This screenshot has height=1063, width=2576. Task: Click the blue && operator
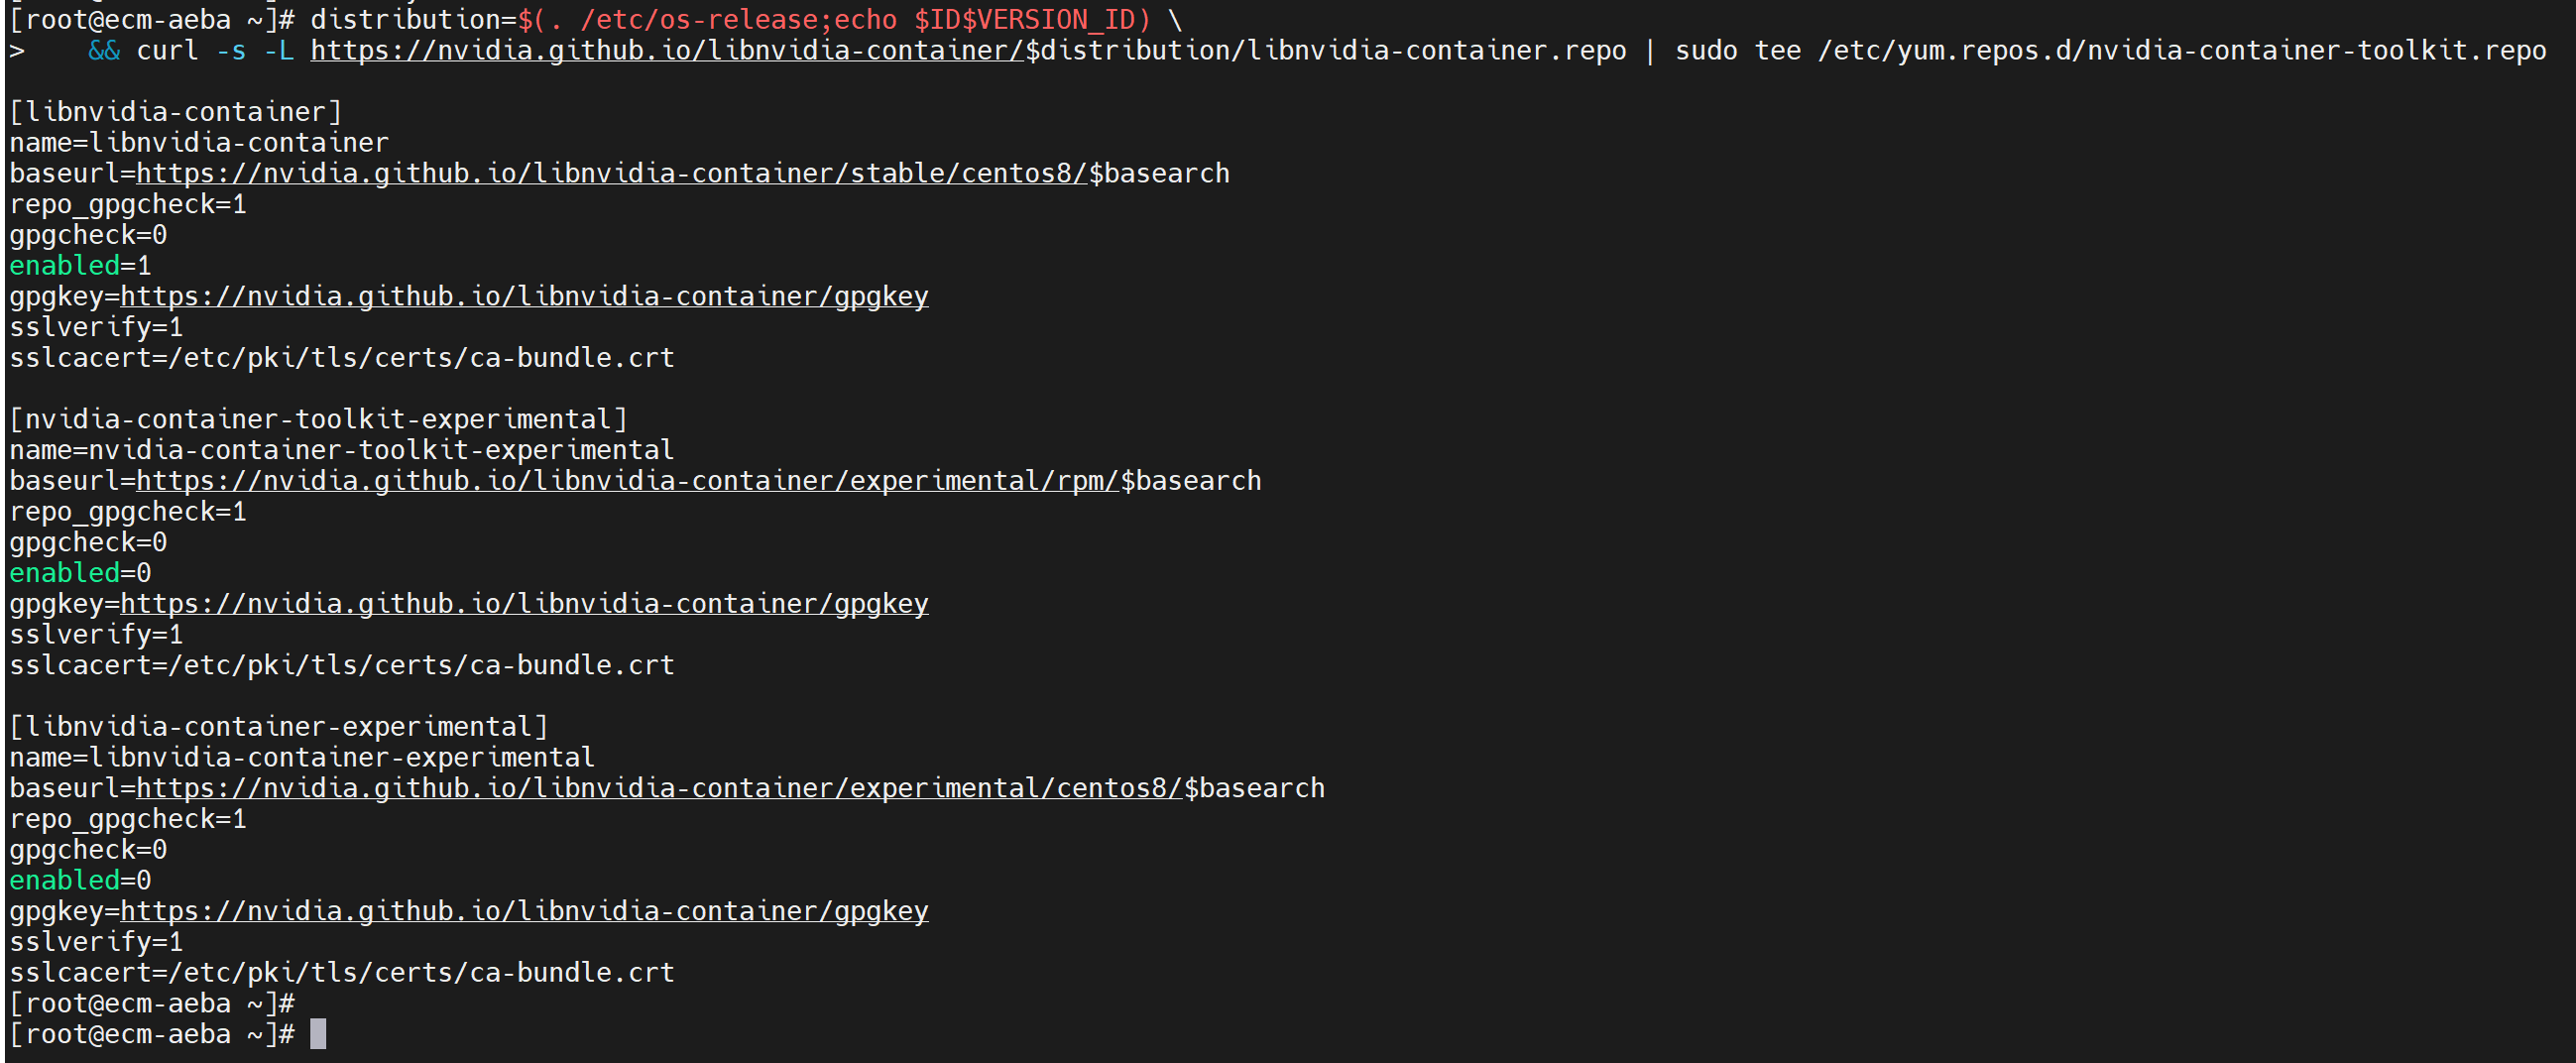[104, 50]
